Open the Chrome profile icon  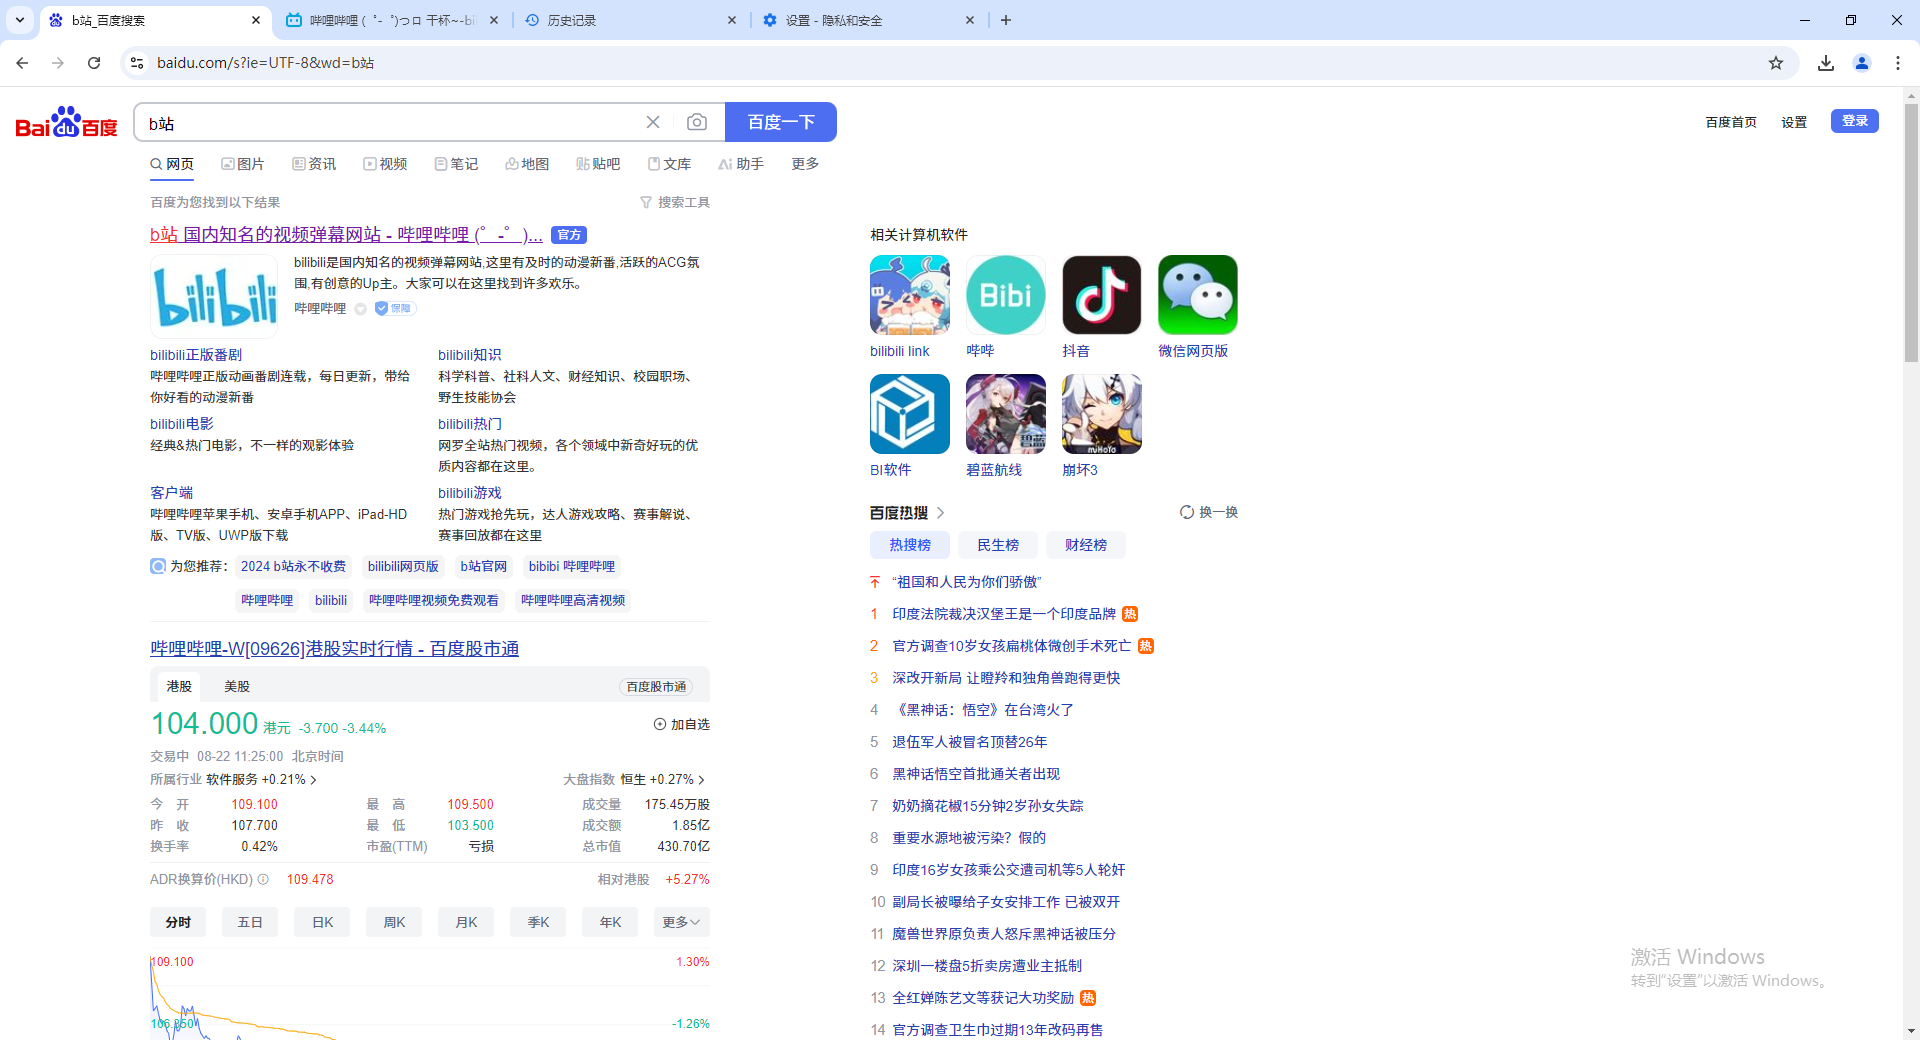coord(1862,63)
